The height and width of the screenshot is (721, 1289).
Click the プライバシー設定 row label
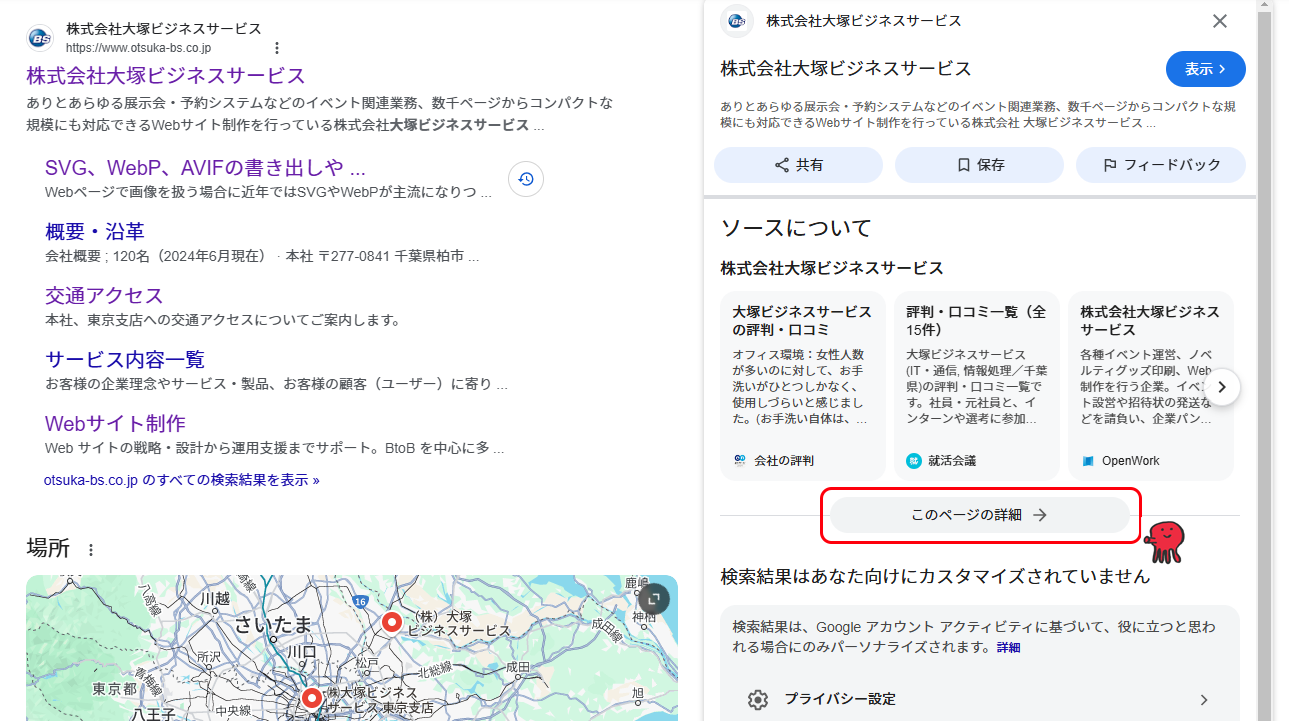pos(840,700)
